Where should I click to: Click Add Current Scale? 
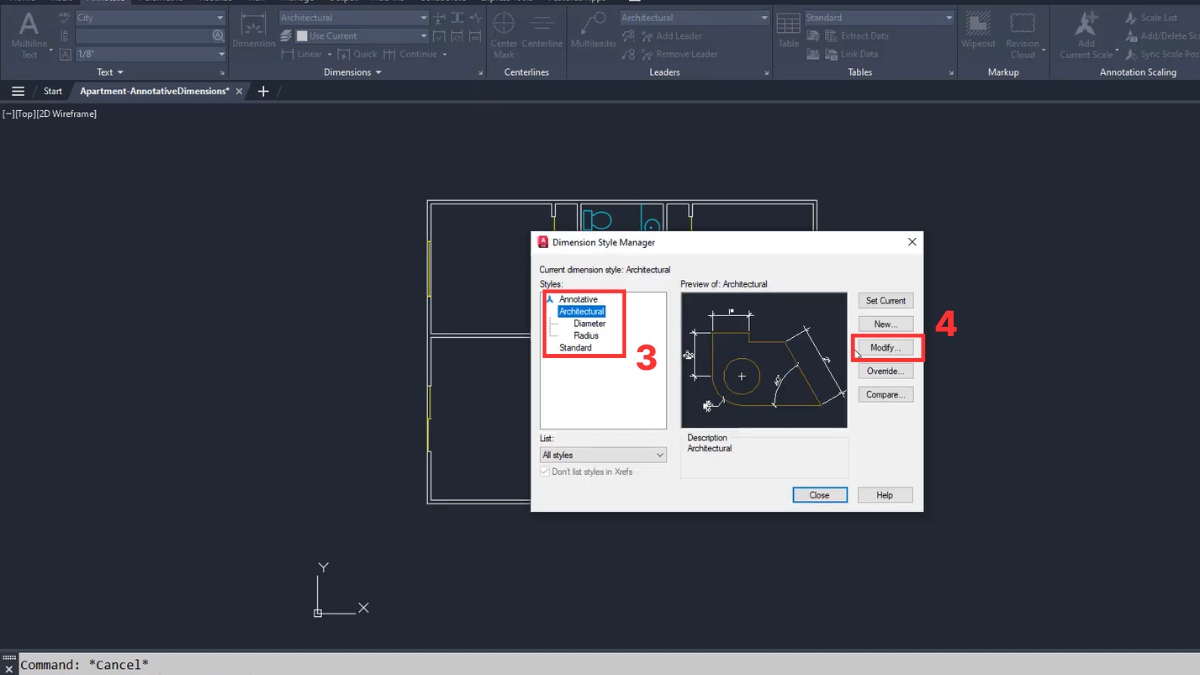coord(1086,35)
